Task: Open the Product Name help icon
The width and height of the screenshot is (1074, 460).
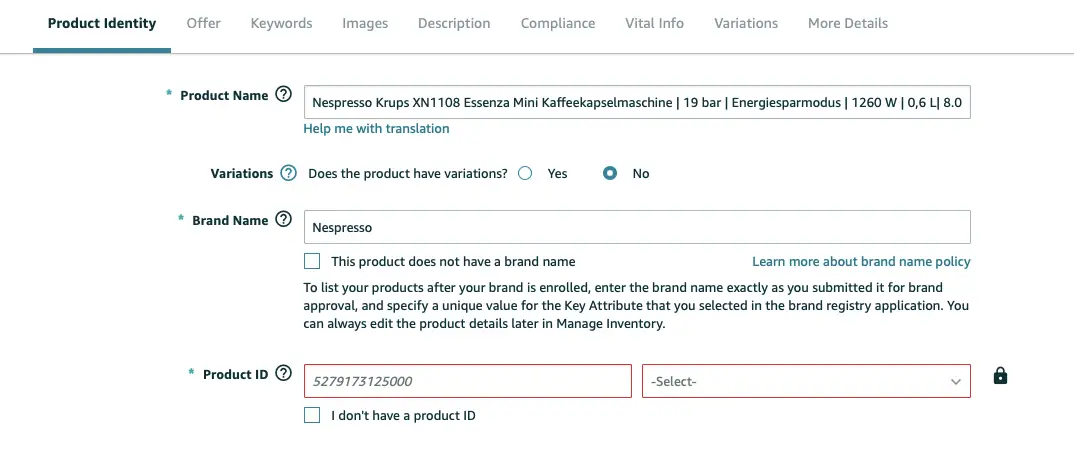Action: (x=283, y=94)
